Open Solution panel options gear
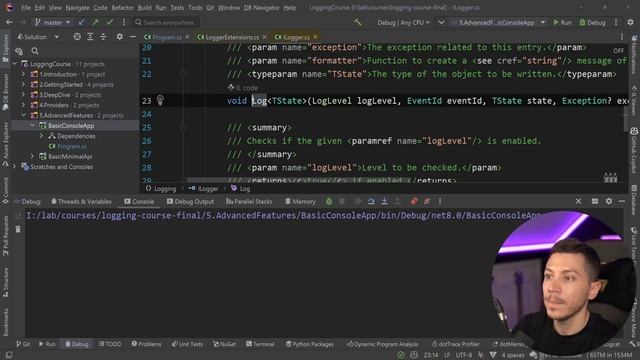This screenshot has width=640, height=360. [x=119, y=37]
